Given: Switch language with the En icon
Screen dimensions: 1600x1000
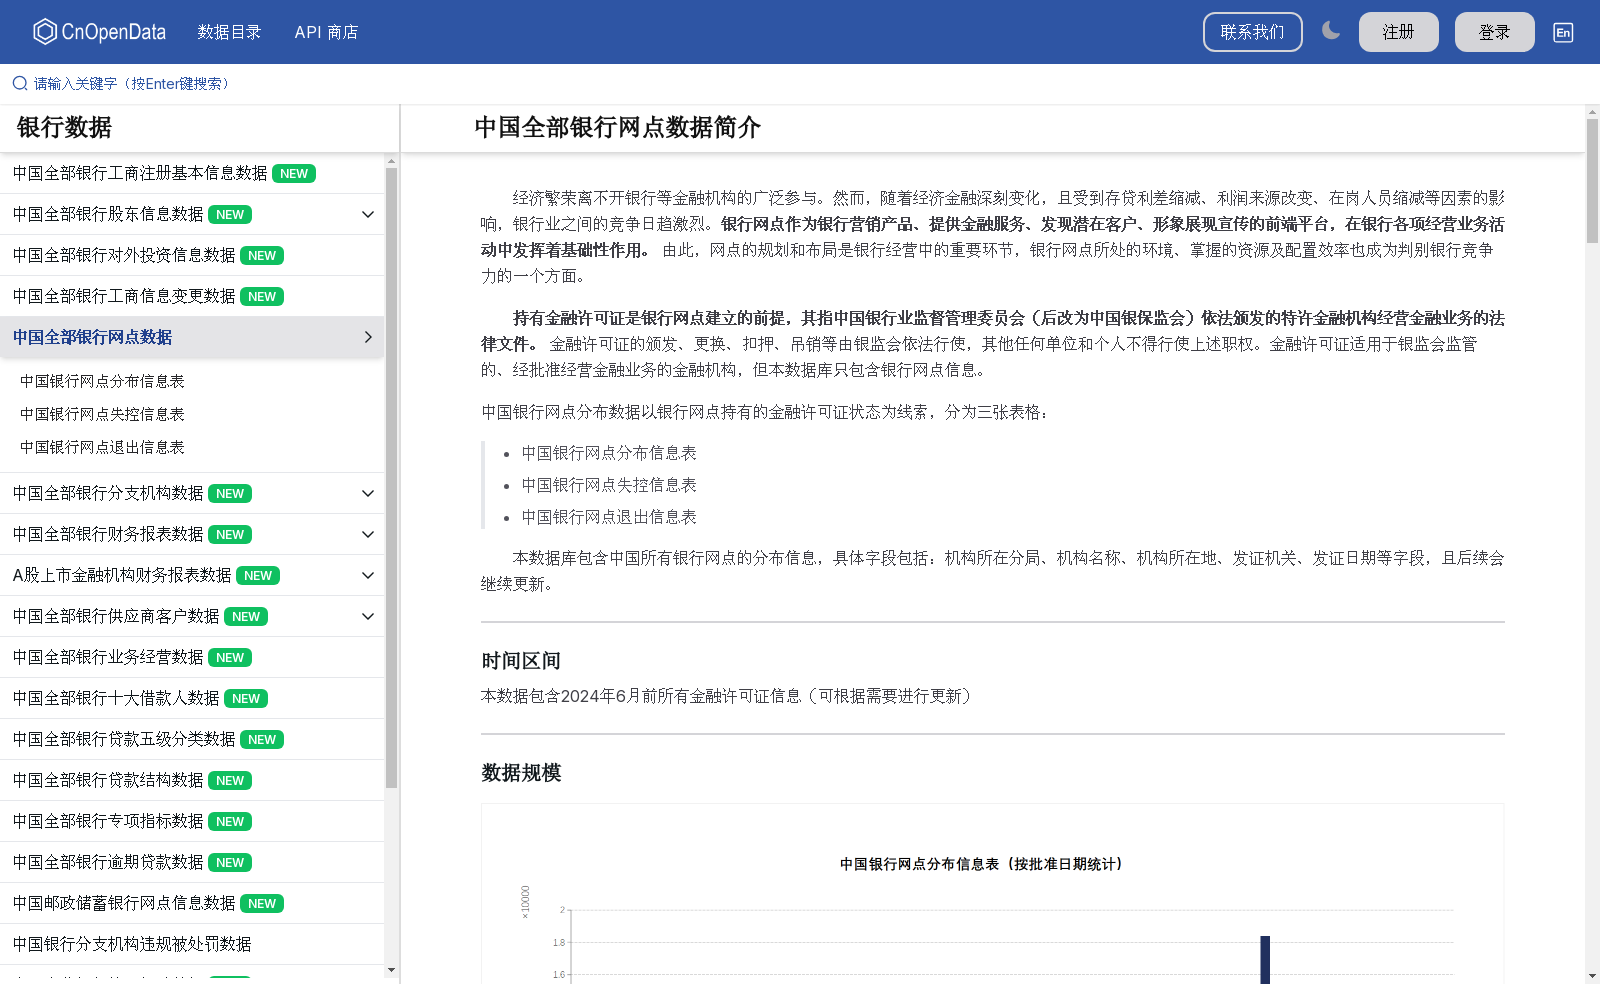Looking at the screenshot, I should coord(1563,32).
